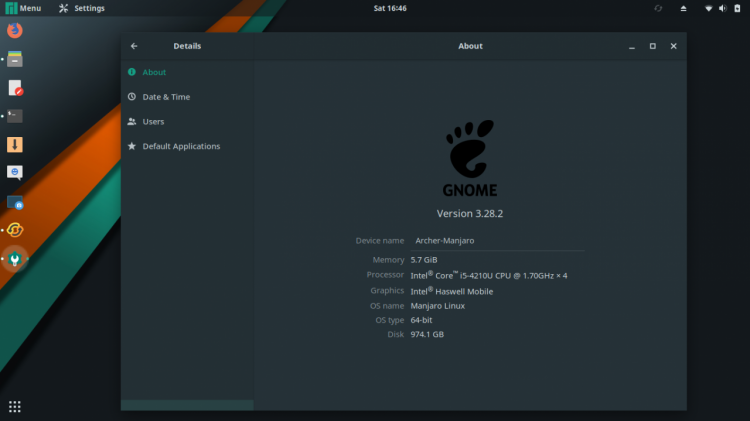Image resolution: width=750 pixels, height=421 pixels.
Task: Edit the Device name field Archer-Manjaro
Action: [x=497, y=241]
